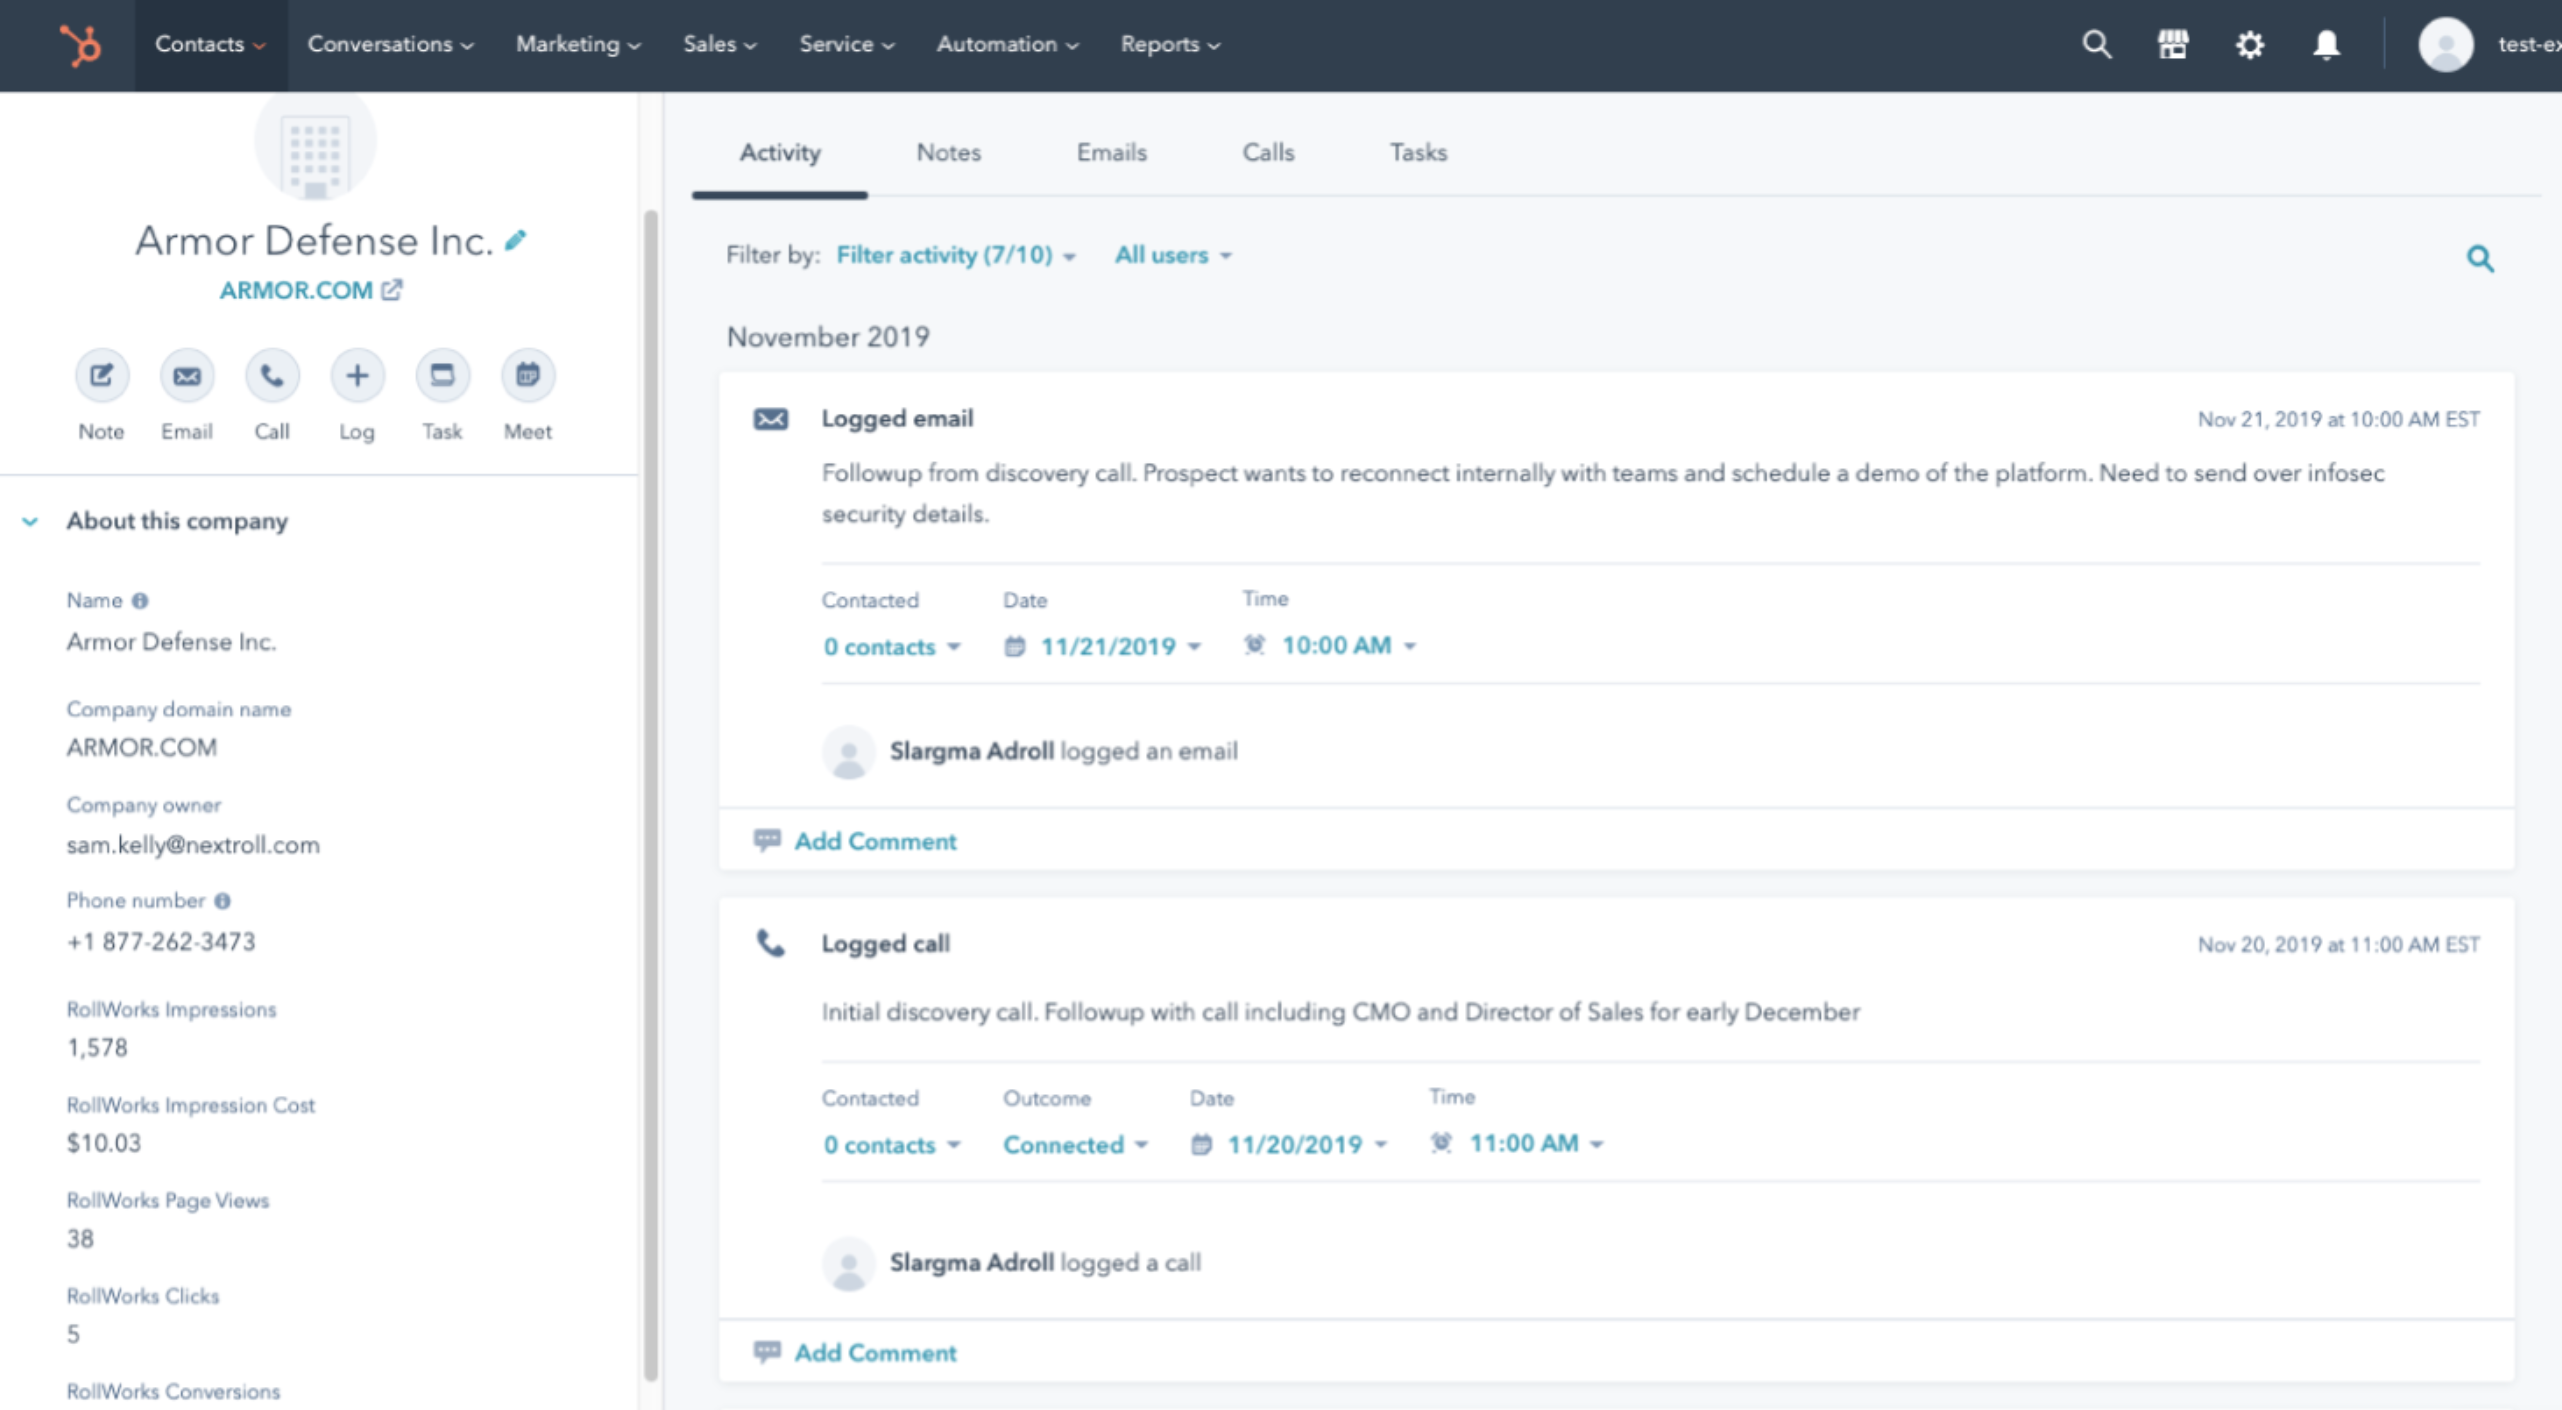Click the Log activity plus icon
The width and height of the screenshot is (2562, 1410).
[357, 376]
